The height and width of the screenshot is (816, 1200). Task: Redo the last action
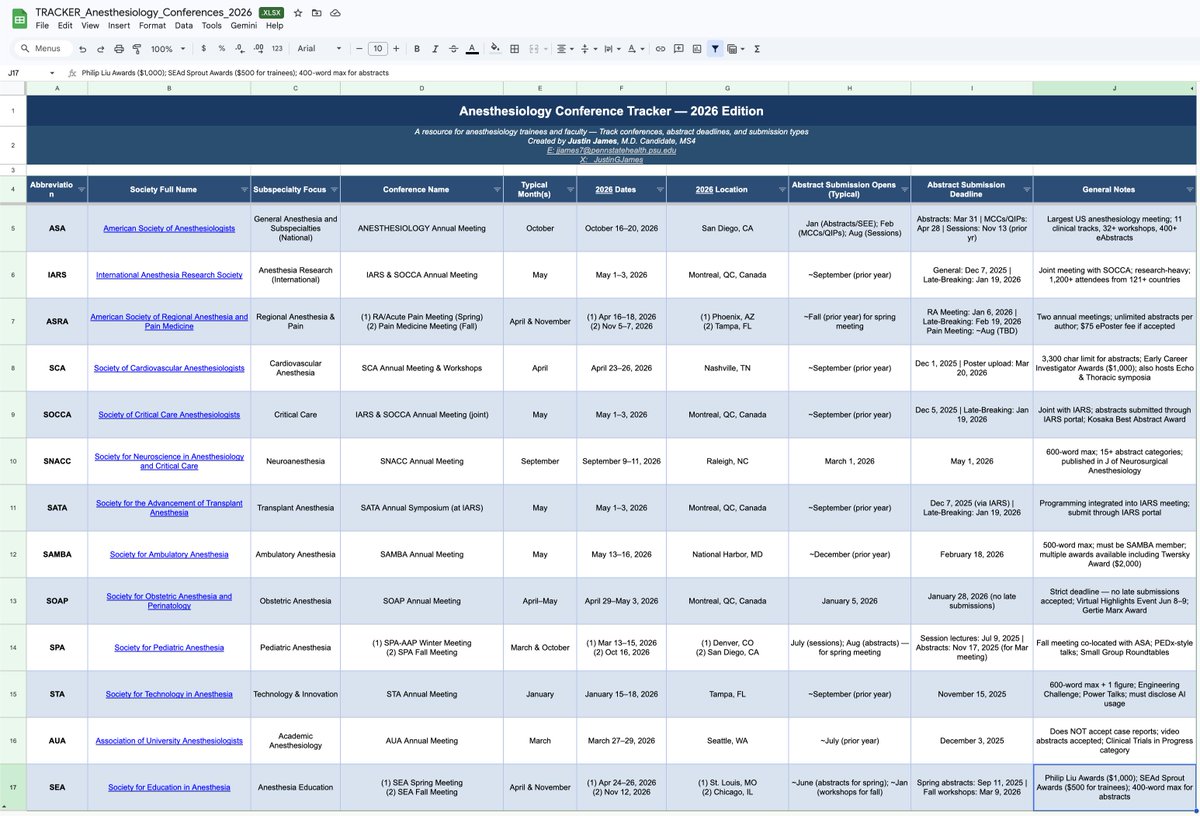click(100, 48)
